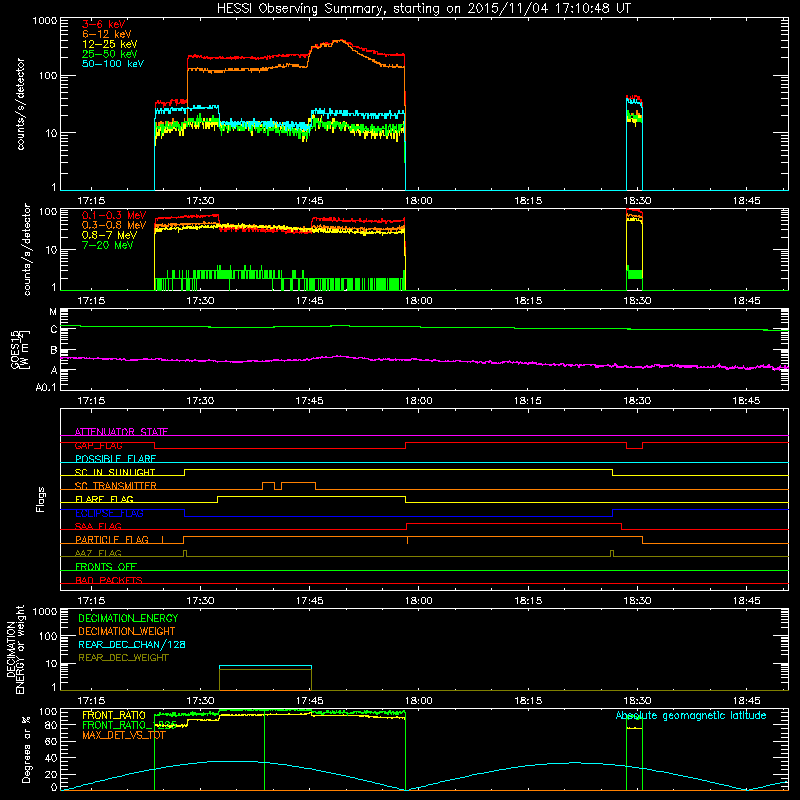Select the PARTICLE_FLAG label

tap(112, 539)
